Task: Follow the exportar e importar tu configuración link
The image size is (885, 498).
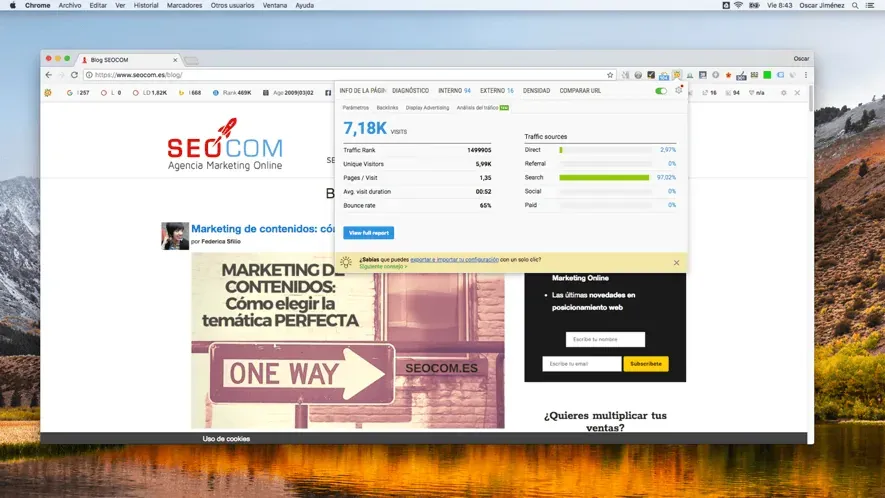Action: [x=454, y=260]
